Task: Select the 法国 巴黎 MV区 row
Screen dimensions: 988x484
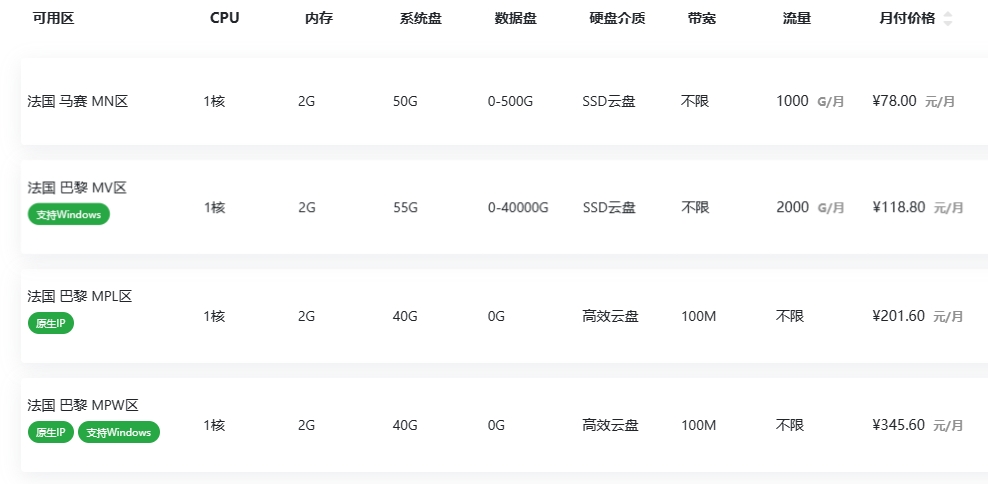Action: tap(504, 207)
